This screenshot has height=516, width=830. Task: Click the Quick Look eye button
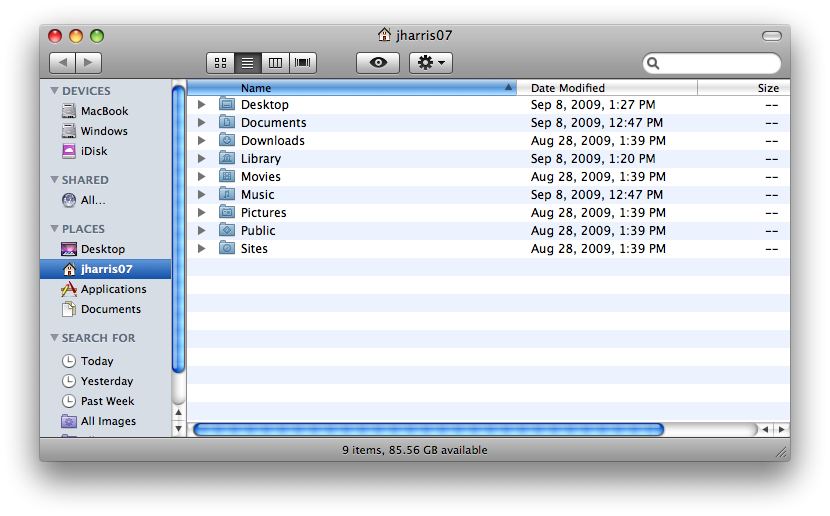pos(378,63)
